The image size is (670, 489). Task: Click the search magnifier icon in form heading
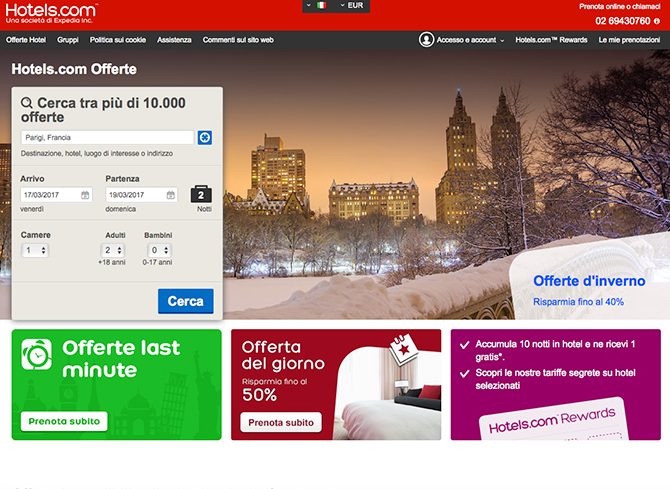point(26,103)
